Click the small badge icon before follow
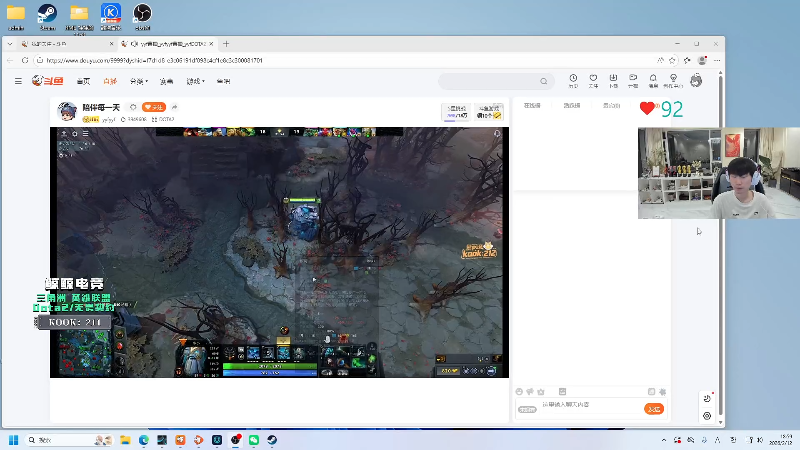 coord(133,107)
